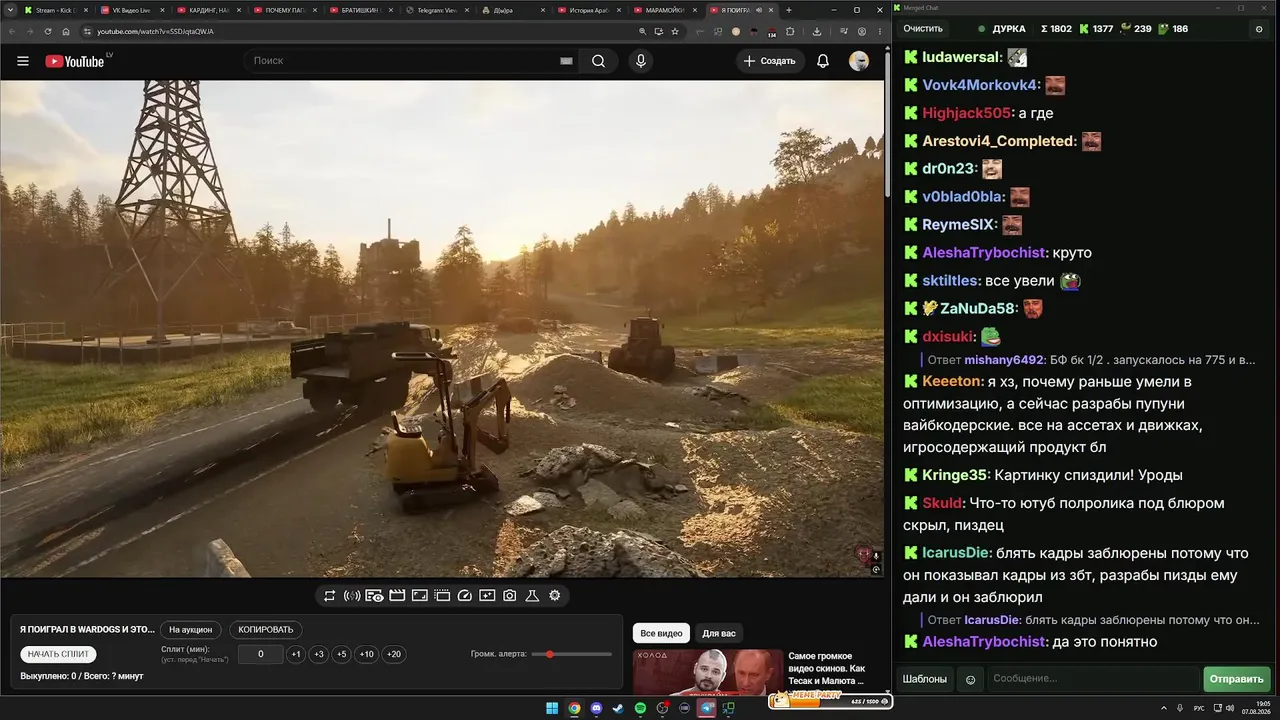This screenshot has width=1280, height=720.
Task: Open Discord from the taskbar
Action: [x=596, y=708]
